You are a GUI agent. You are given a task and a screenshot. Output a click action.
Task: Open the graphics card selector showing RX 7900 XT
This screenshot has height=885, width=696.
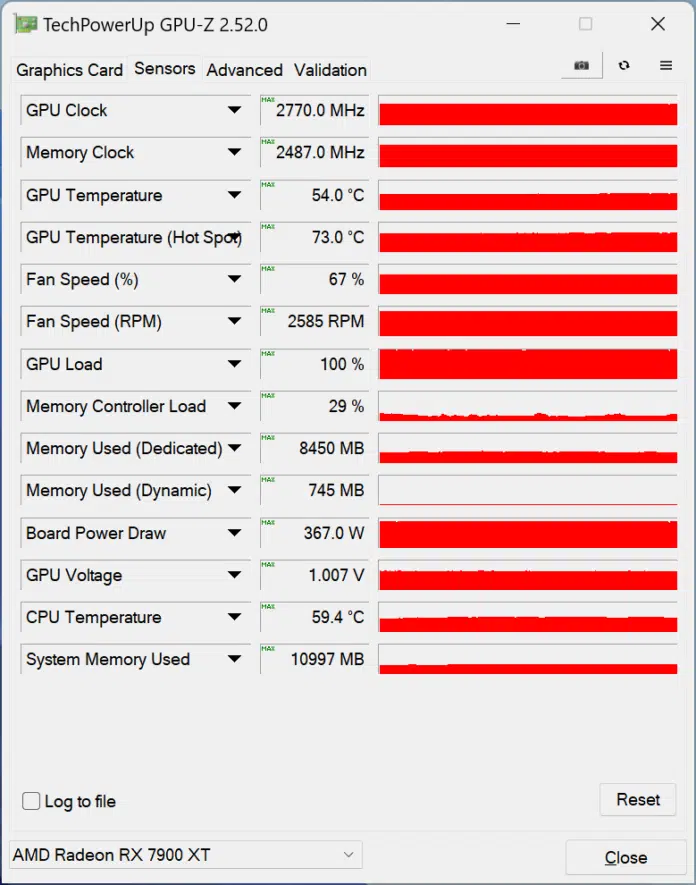pos(185,854)
